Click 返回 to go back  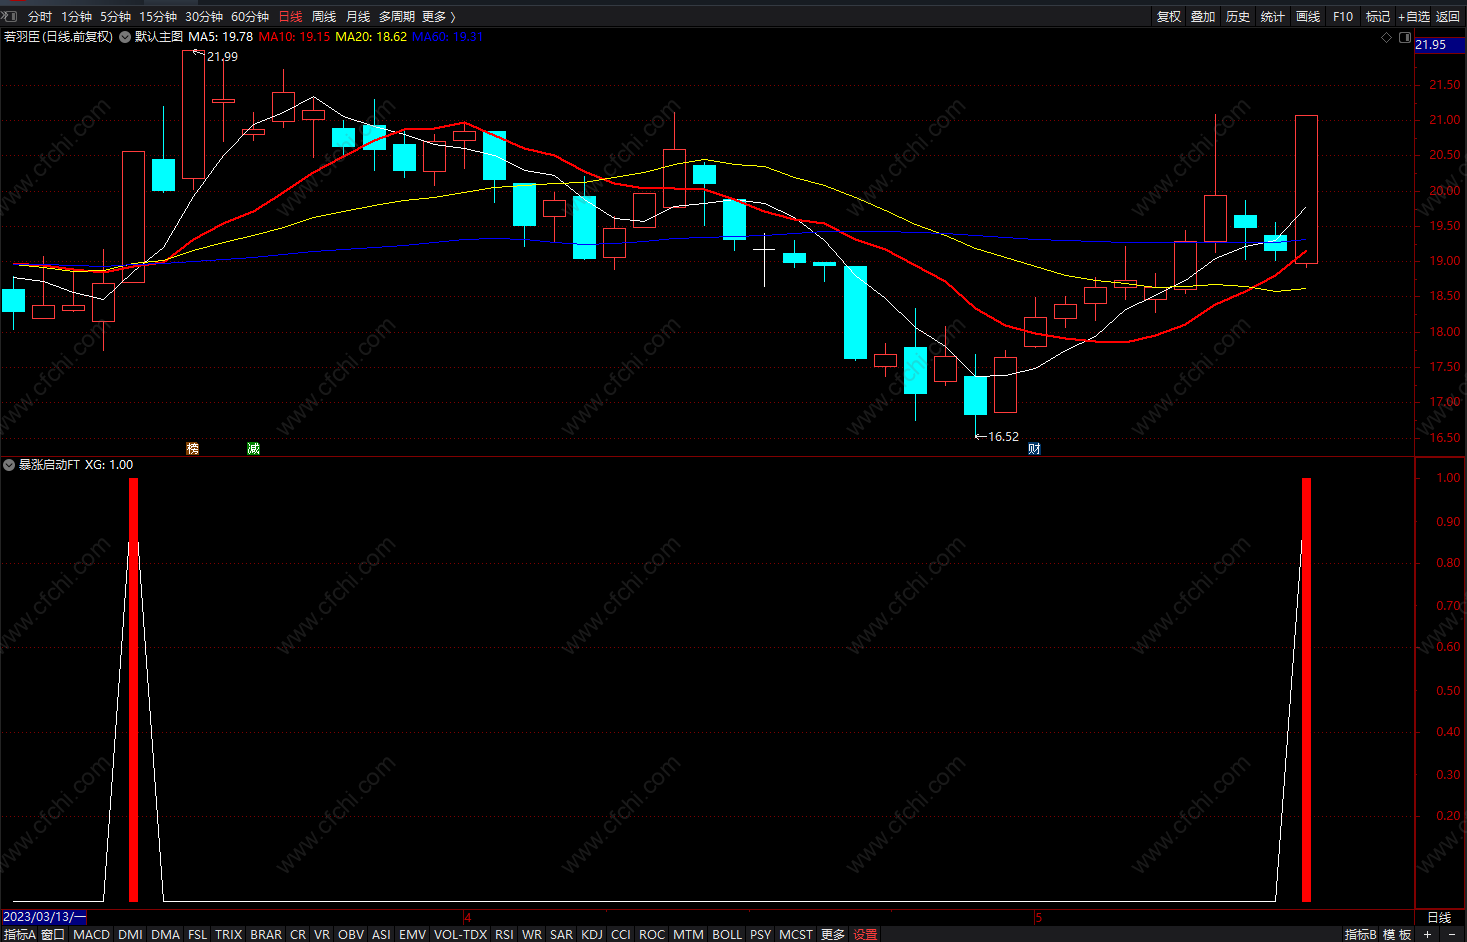[1448, 17]
